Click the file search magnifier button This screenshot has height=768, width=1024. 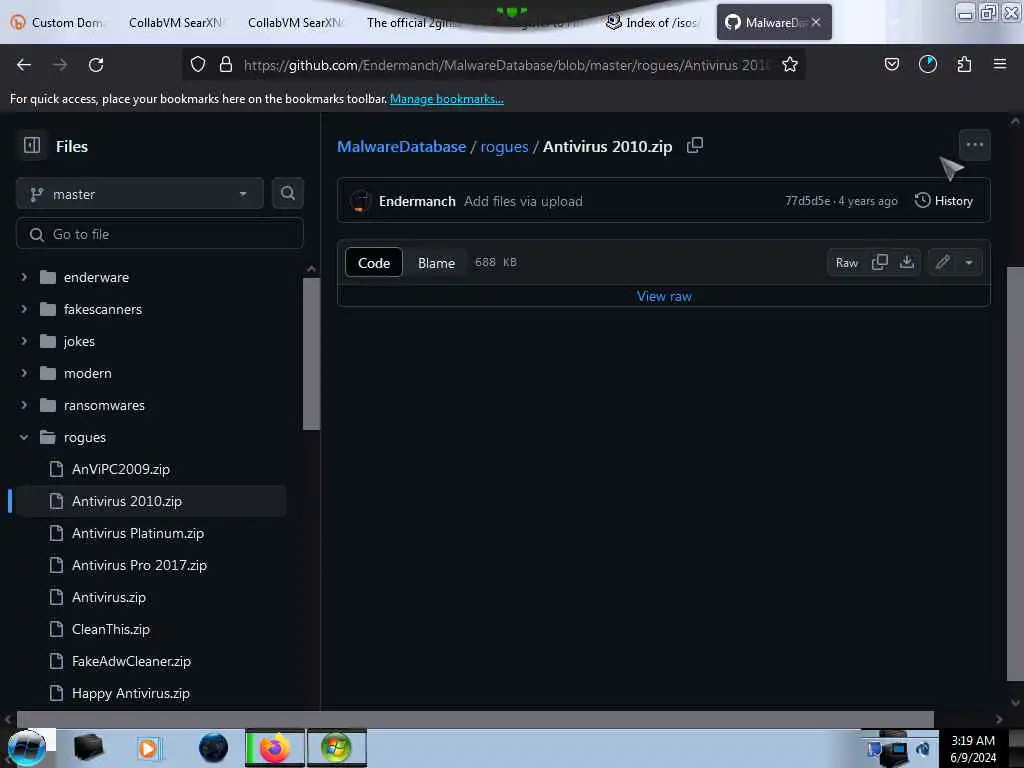click(x=287, y=193)
